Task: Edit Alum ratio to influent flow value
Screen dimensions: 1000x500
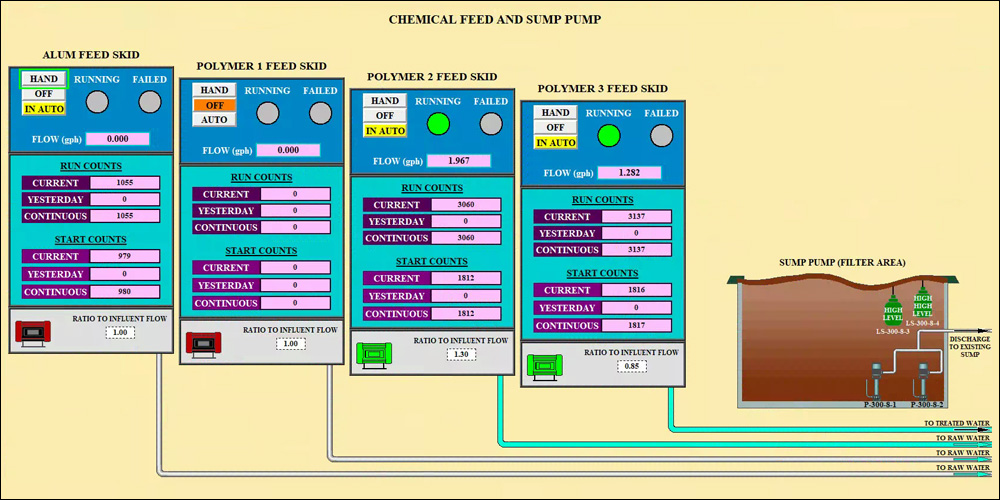Action: pos(119,332)
